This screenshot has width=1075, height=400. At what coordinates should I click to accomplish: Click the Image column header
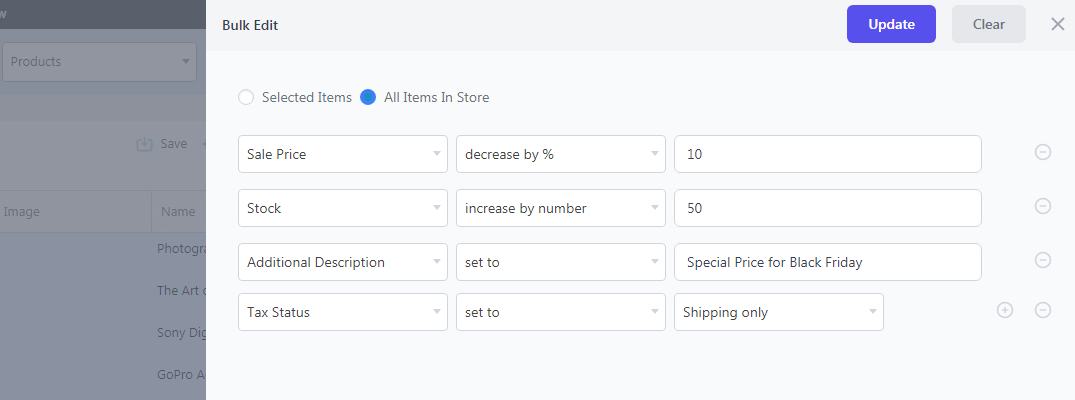(x=21, y=212)
